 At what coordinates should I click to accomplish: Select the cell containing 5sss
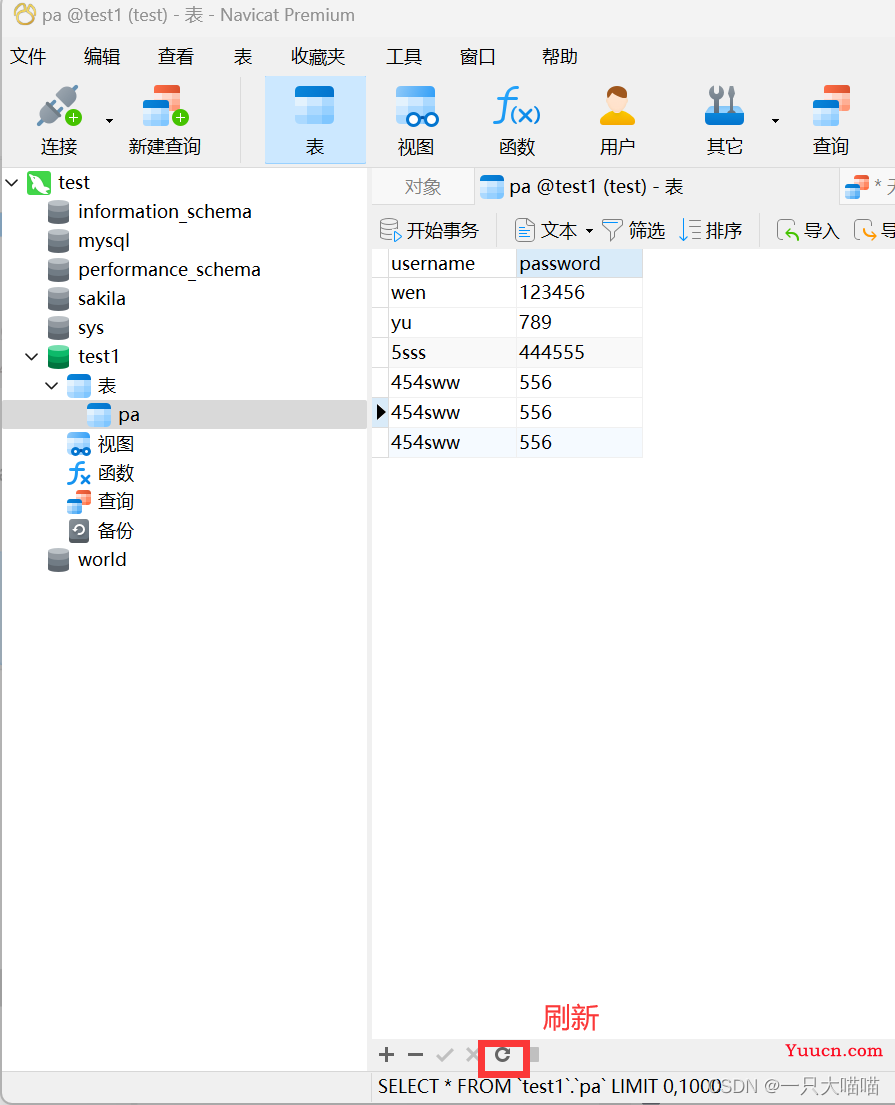[x=452, y=352]
